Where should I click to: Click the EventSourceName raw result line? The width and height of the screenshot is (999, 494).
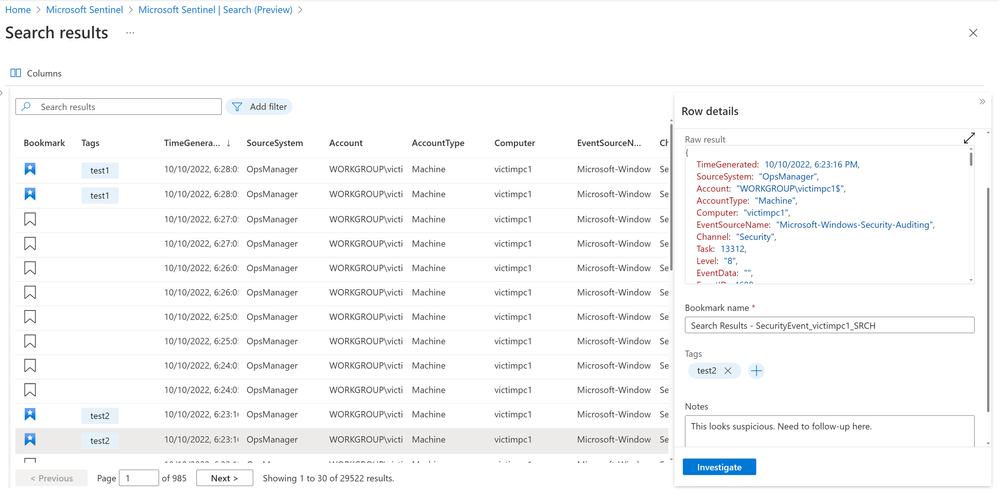pyautogui.click(x=817, y=225)
